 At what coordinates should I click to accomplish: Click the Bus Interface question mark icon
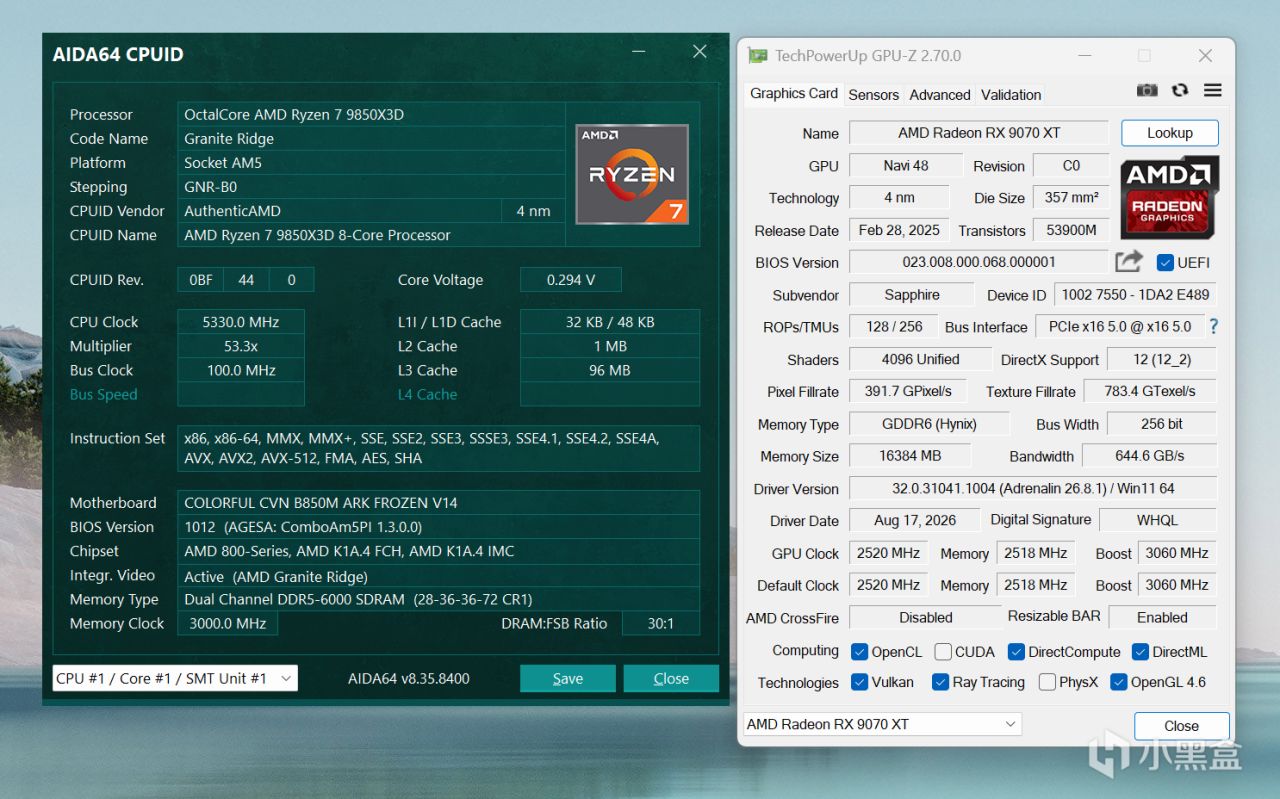point(1214,326)
